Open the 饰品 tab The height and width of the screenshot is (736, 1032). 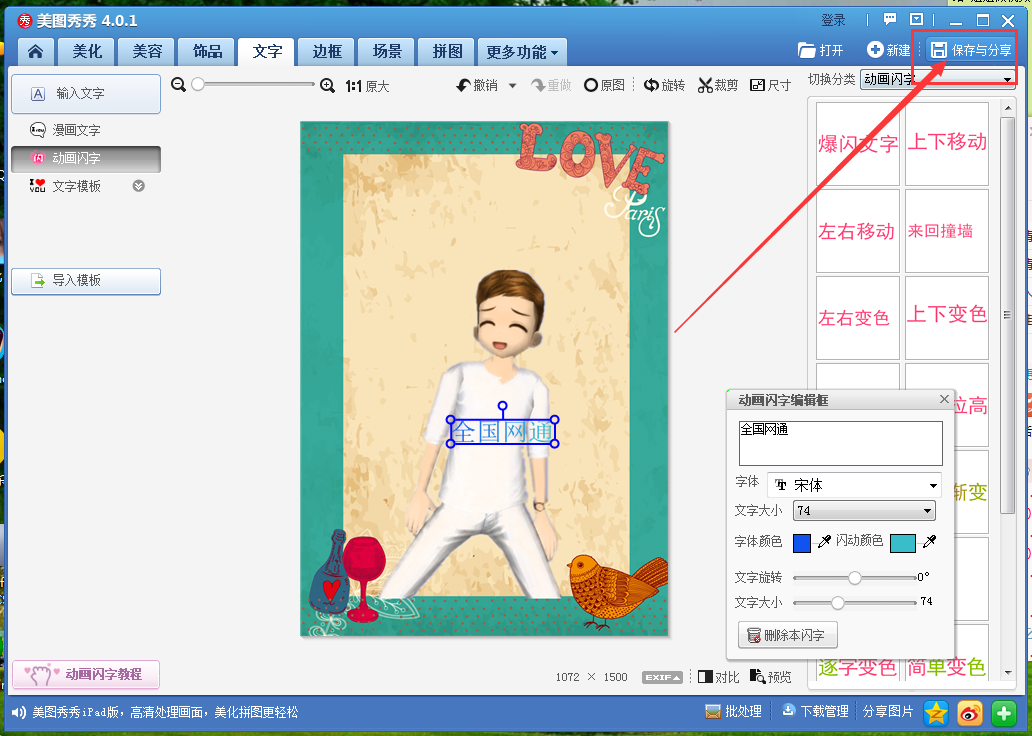tap(207, 51)
